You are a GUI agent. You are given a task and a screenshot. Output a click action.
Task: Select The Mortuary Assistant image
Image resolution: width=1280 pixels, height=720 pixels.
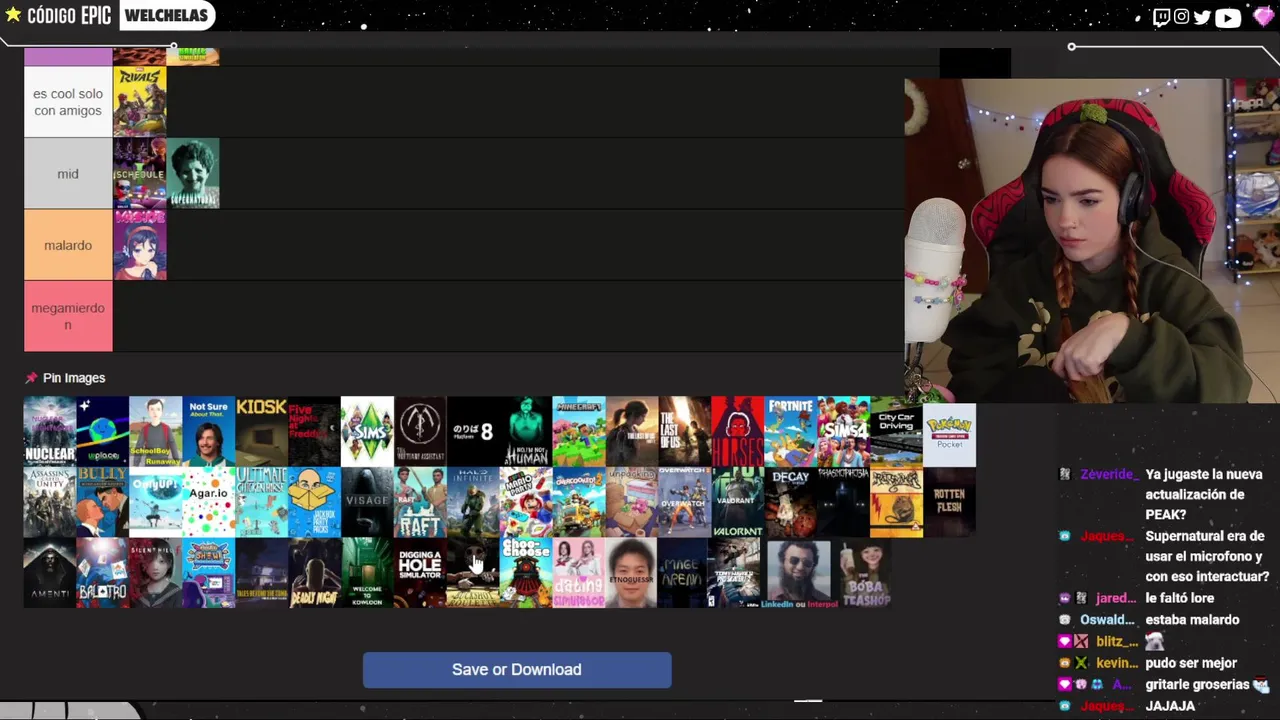[420, 432]
